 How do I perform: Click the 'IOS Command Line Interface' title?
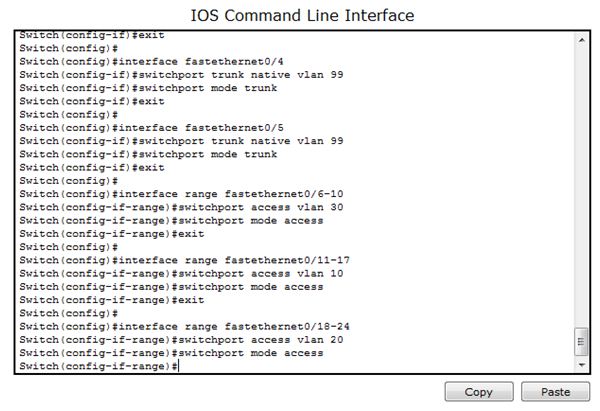[302, 16]
